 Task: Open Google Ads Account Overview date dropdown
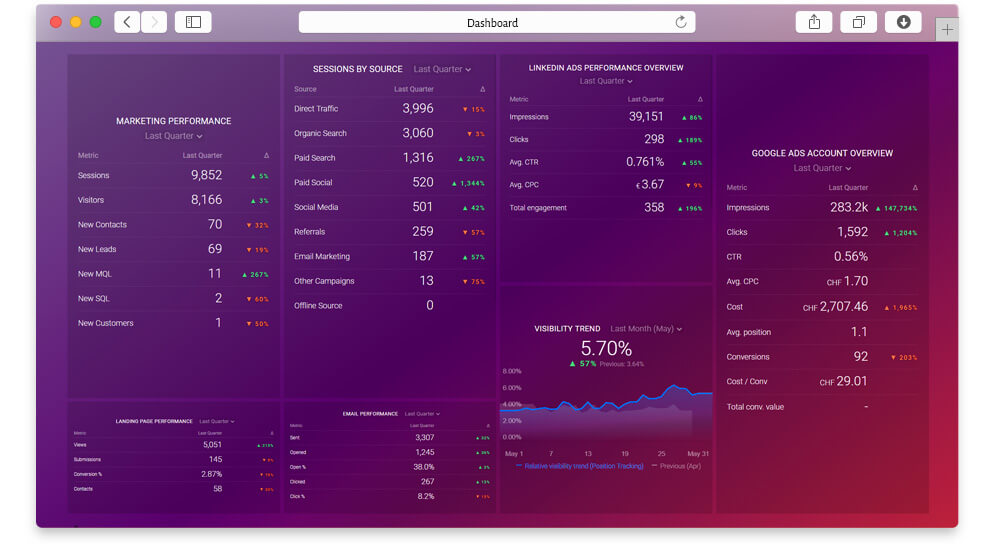[x=822, y=168]
